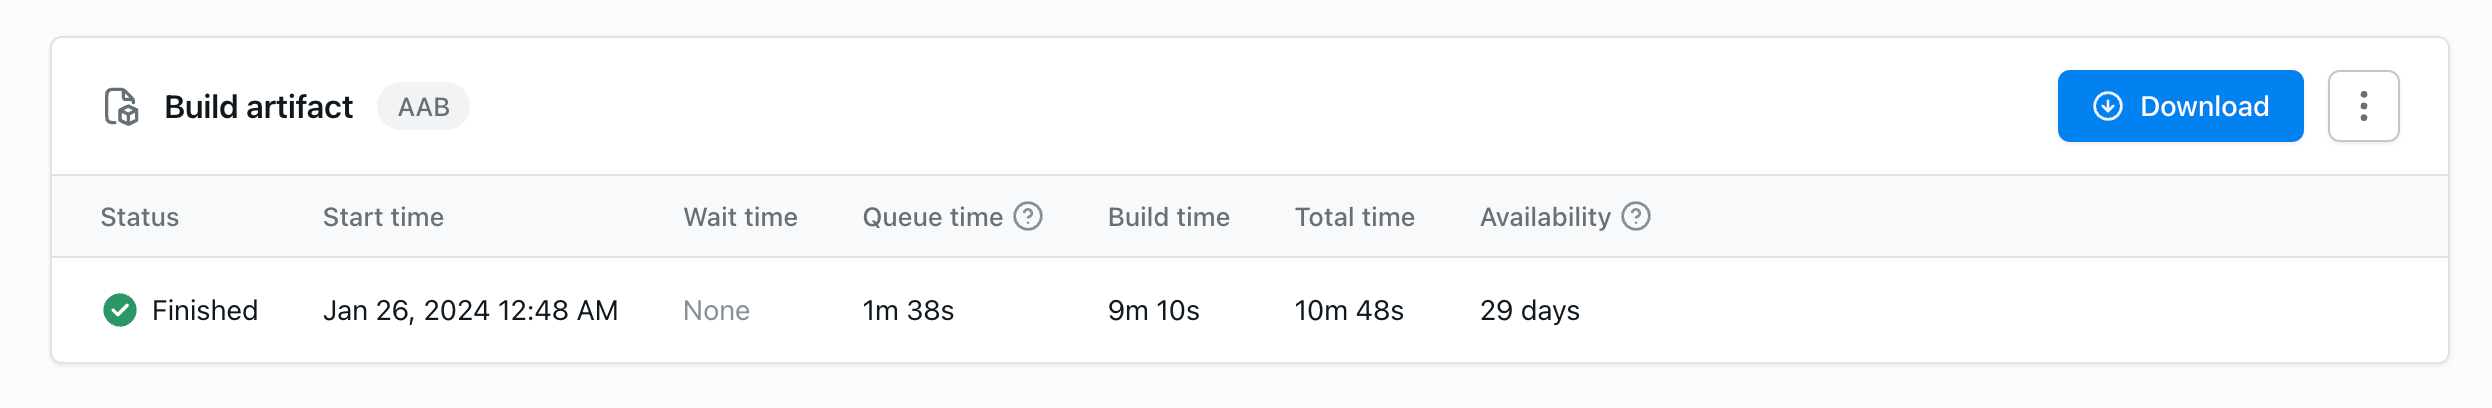Click the download arrow icon
2492x408 pixels.
(2108, 106)
